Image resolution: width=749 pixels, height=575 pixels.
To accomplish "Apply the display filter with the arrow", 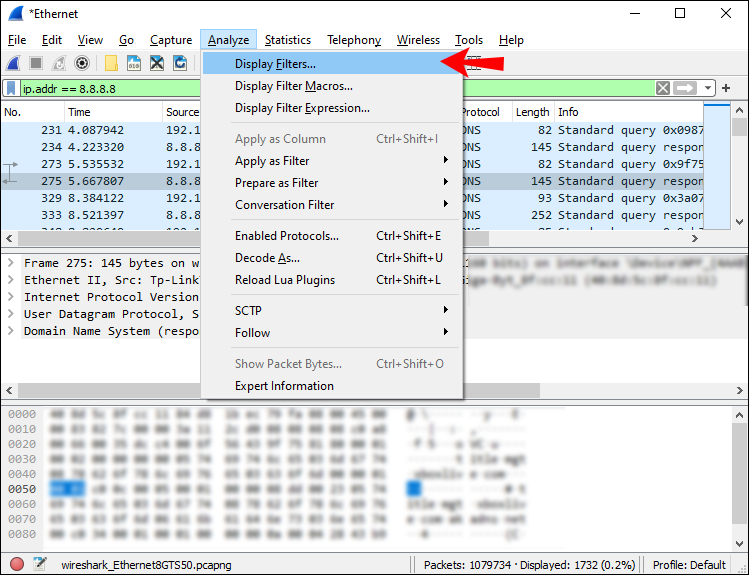I will (685, 88).
